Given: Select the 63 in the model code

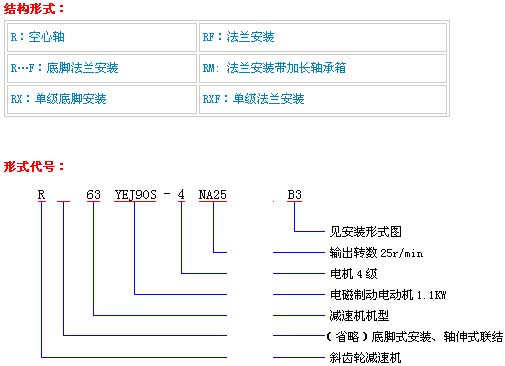Looking at the screenshot, I should 93,195.
